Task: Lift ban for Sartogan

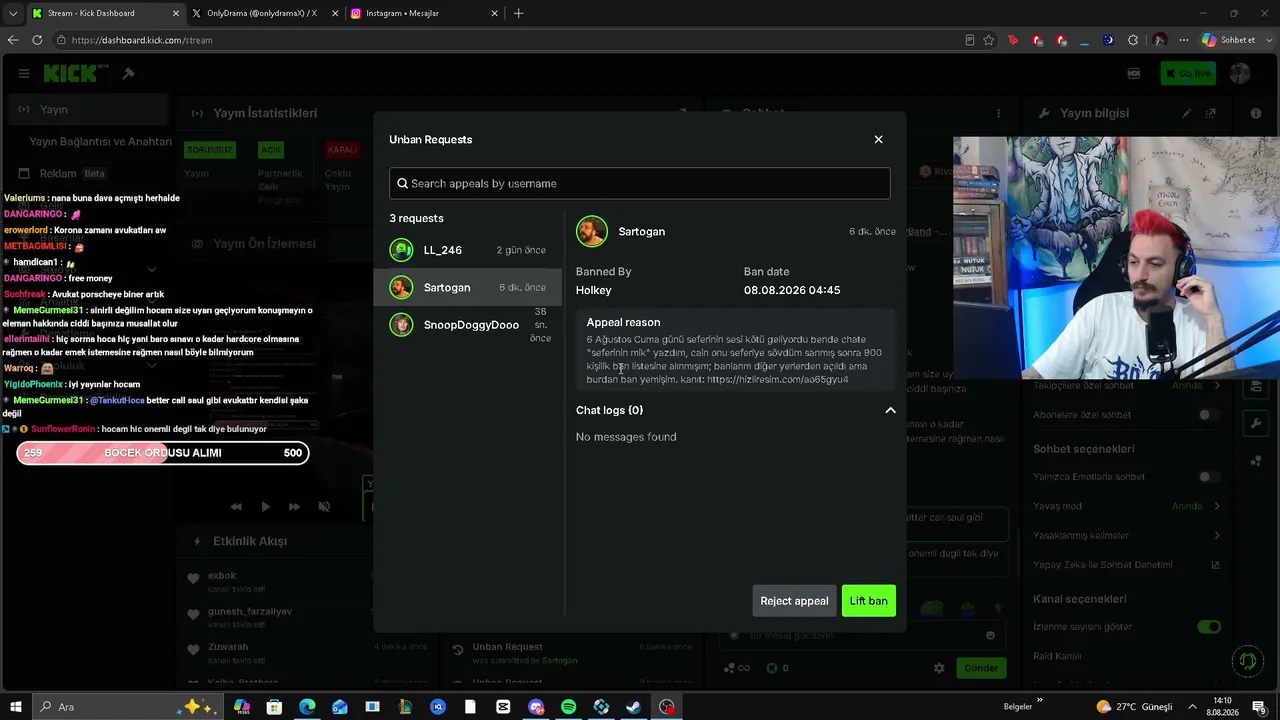Action: [x=868, y=601]
